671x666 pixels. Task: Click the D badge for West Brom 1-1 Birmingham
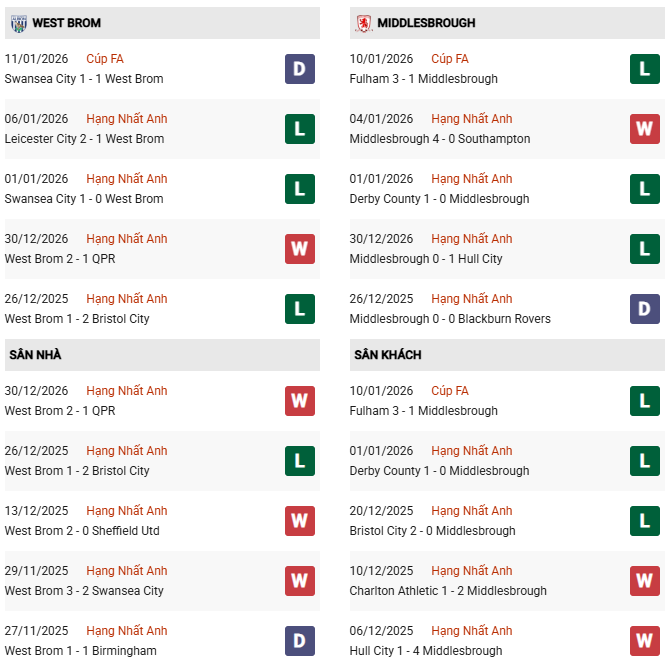click(300, 641)
